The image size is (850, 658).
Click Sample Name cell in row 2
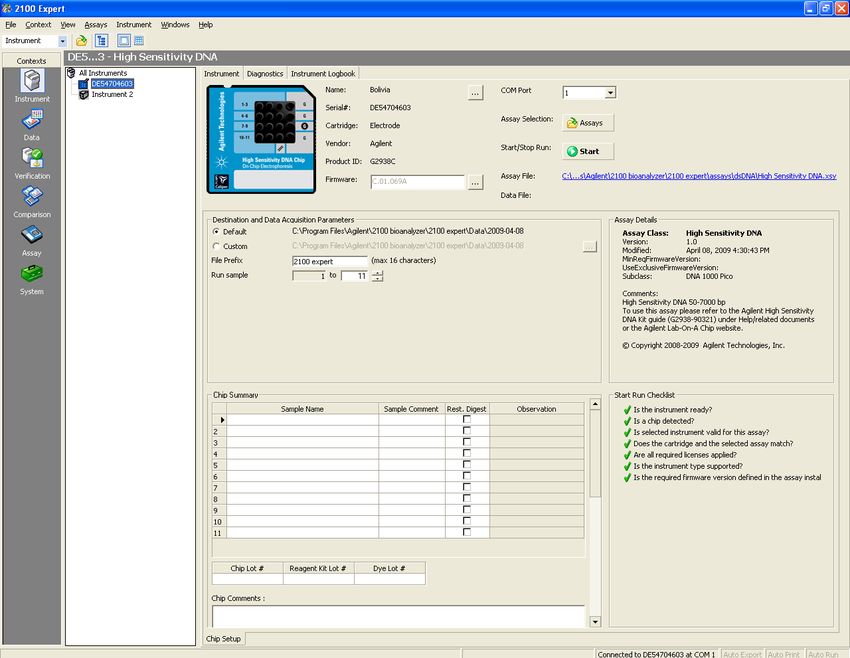302,431
